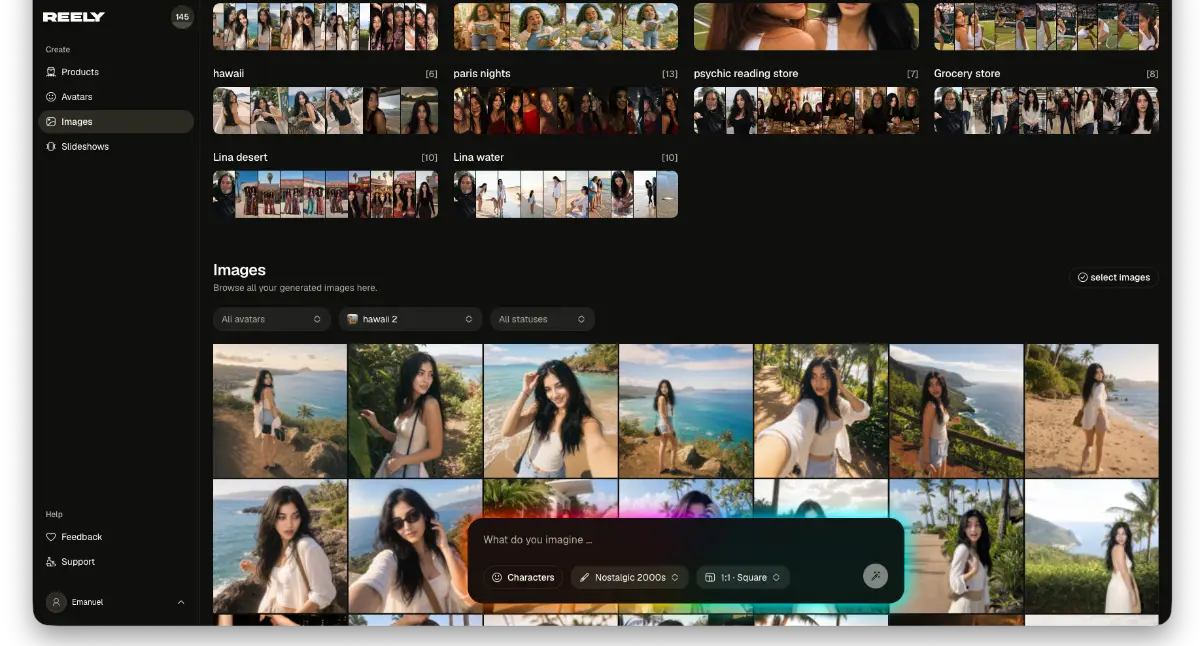
Task: Open the 1:1 Square aspect ratio dropdown
Action: pyautogui.click(x=743, y=577)
